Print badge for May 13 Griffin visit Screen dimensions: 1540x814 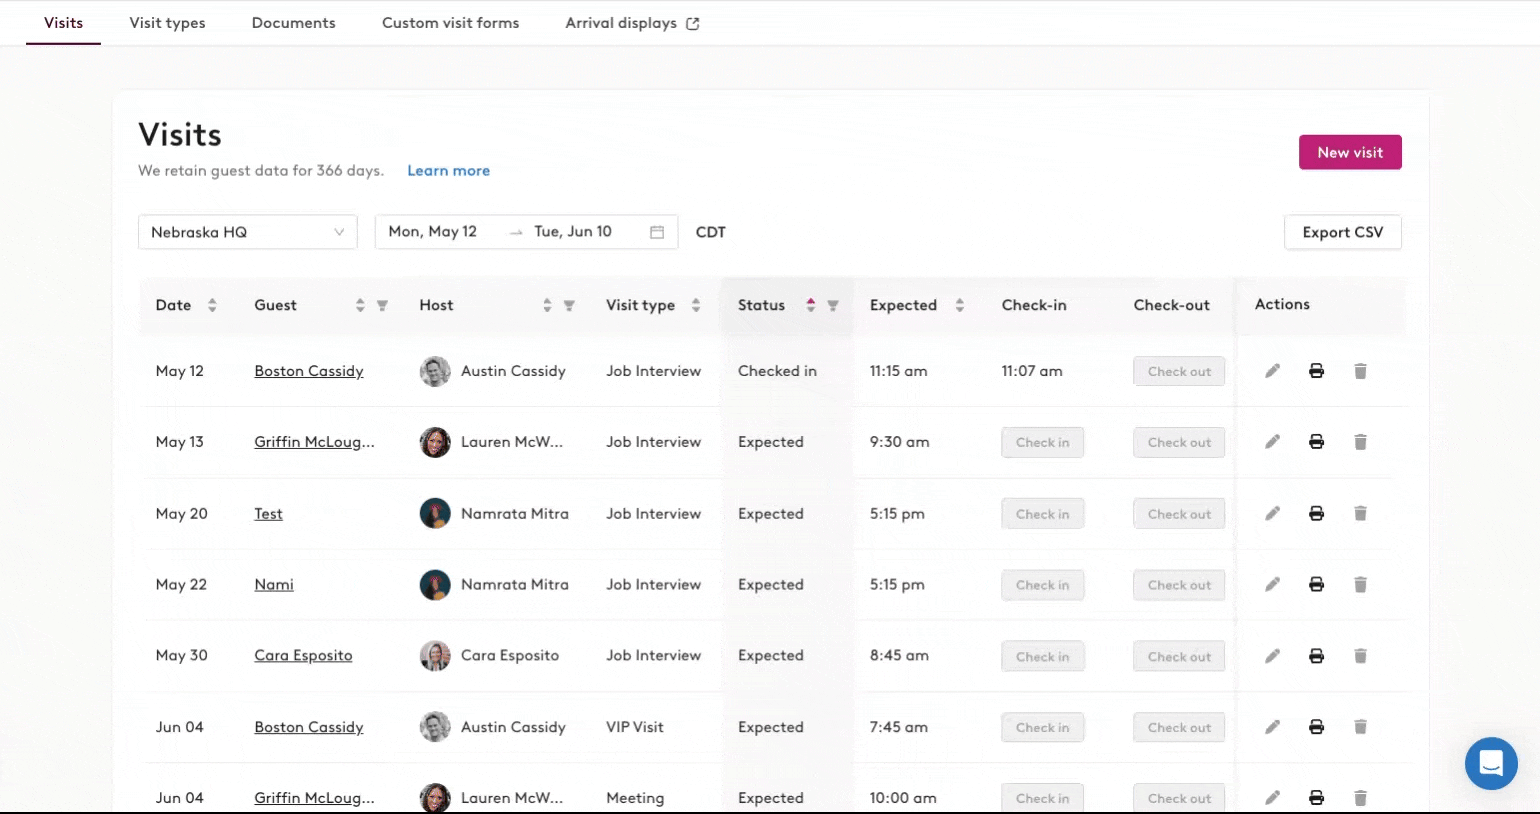coord(1316,442)
